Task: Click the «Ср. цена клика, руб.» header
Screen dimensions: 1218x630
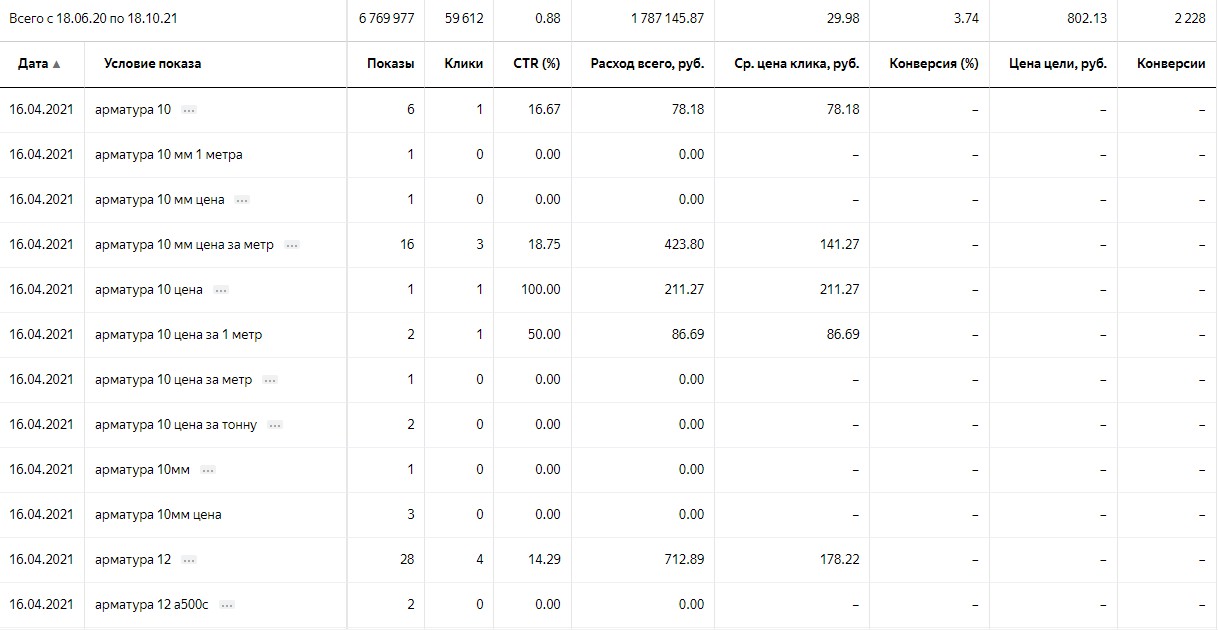Action: (789, 64)
